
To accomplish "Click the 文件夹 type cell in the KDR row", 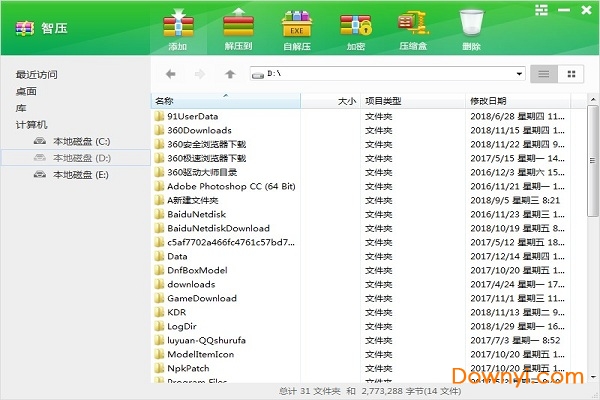I will click(x=378, y=312).
